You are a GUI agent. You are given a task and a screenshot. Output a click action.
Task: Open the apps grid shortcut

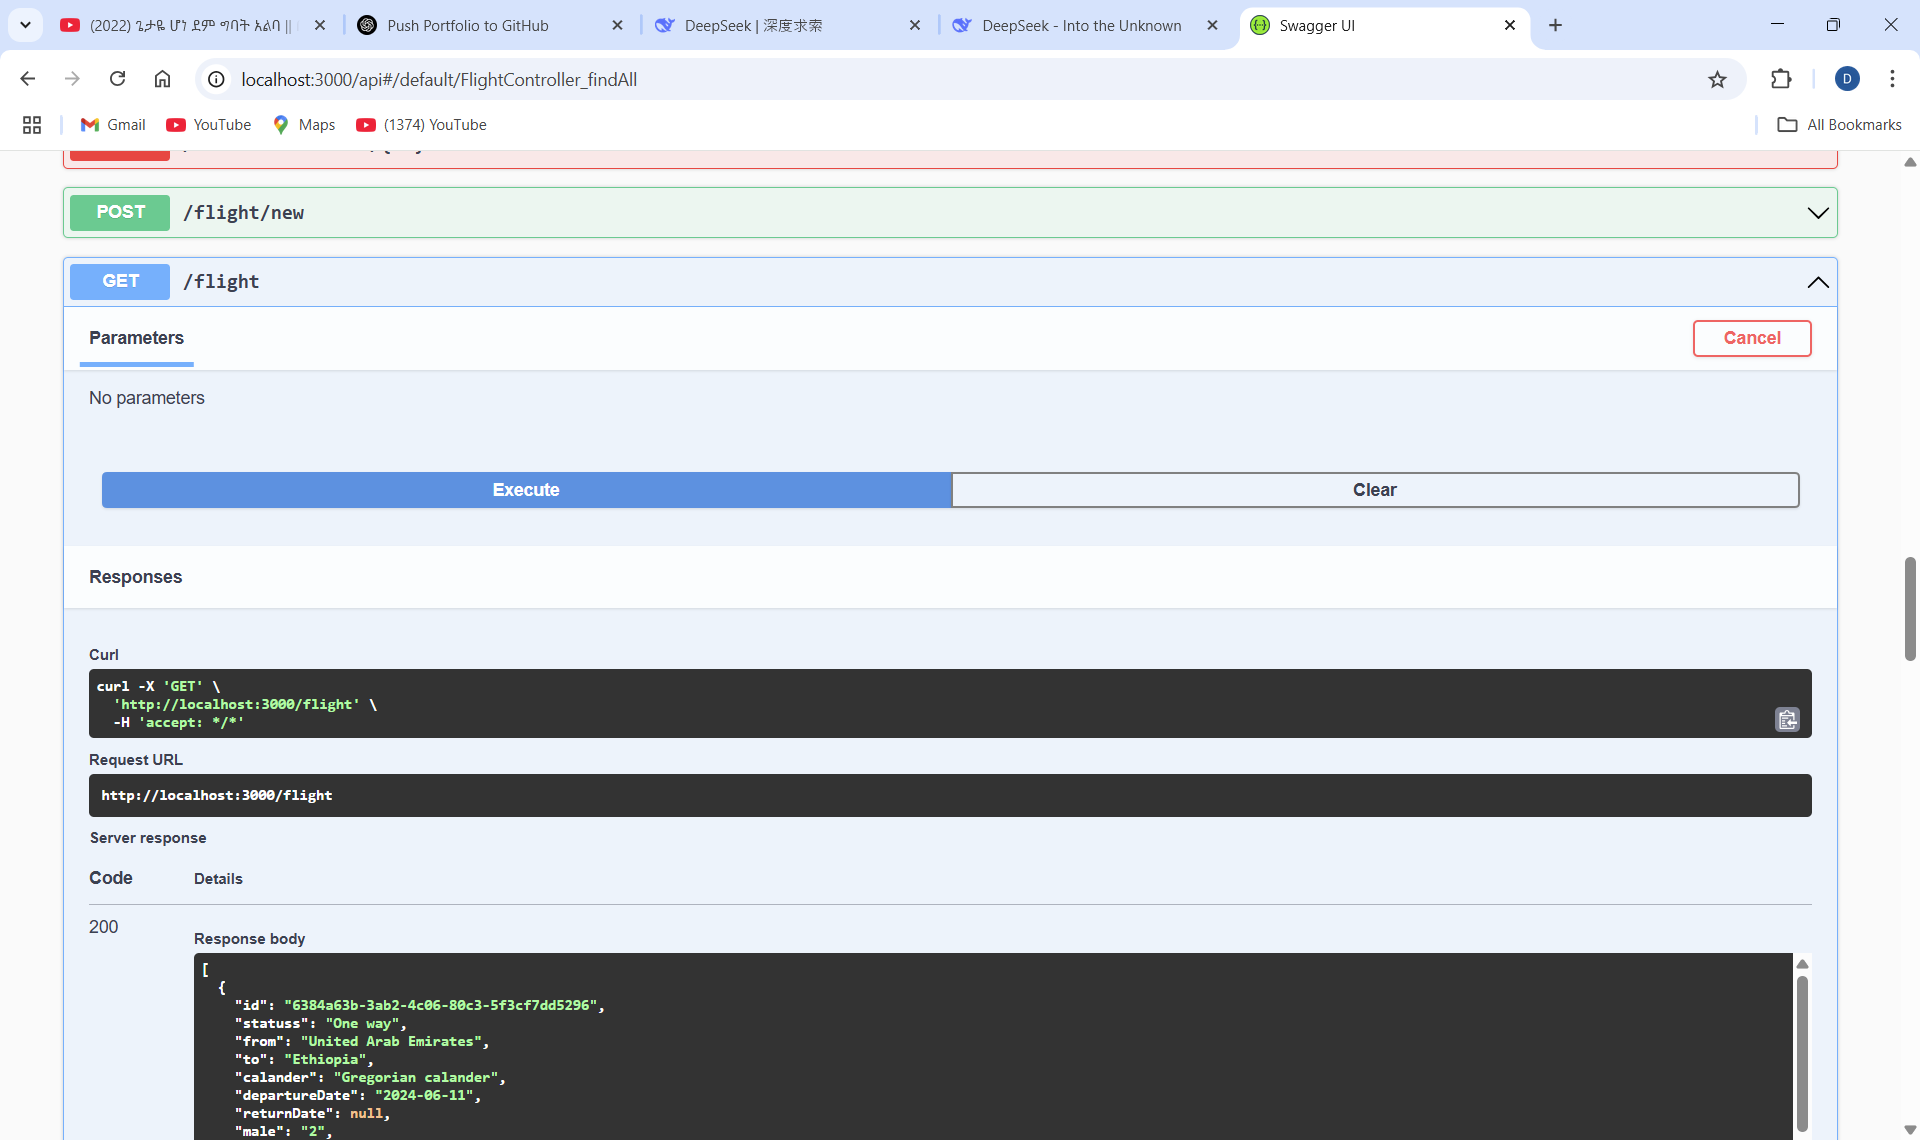(32, 125)
